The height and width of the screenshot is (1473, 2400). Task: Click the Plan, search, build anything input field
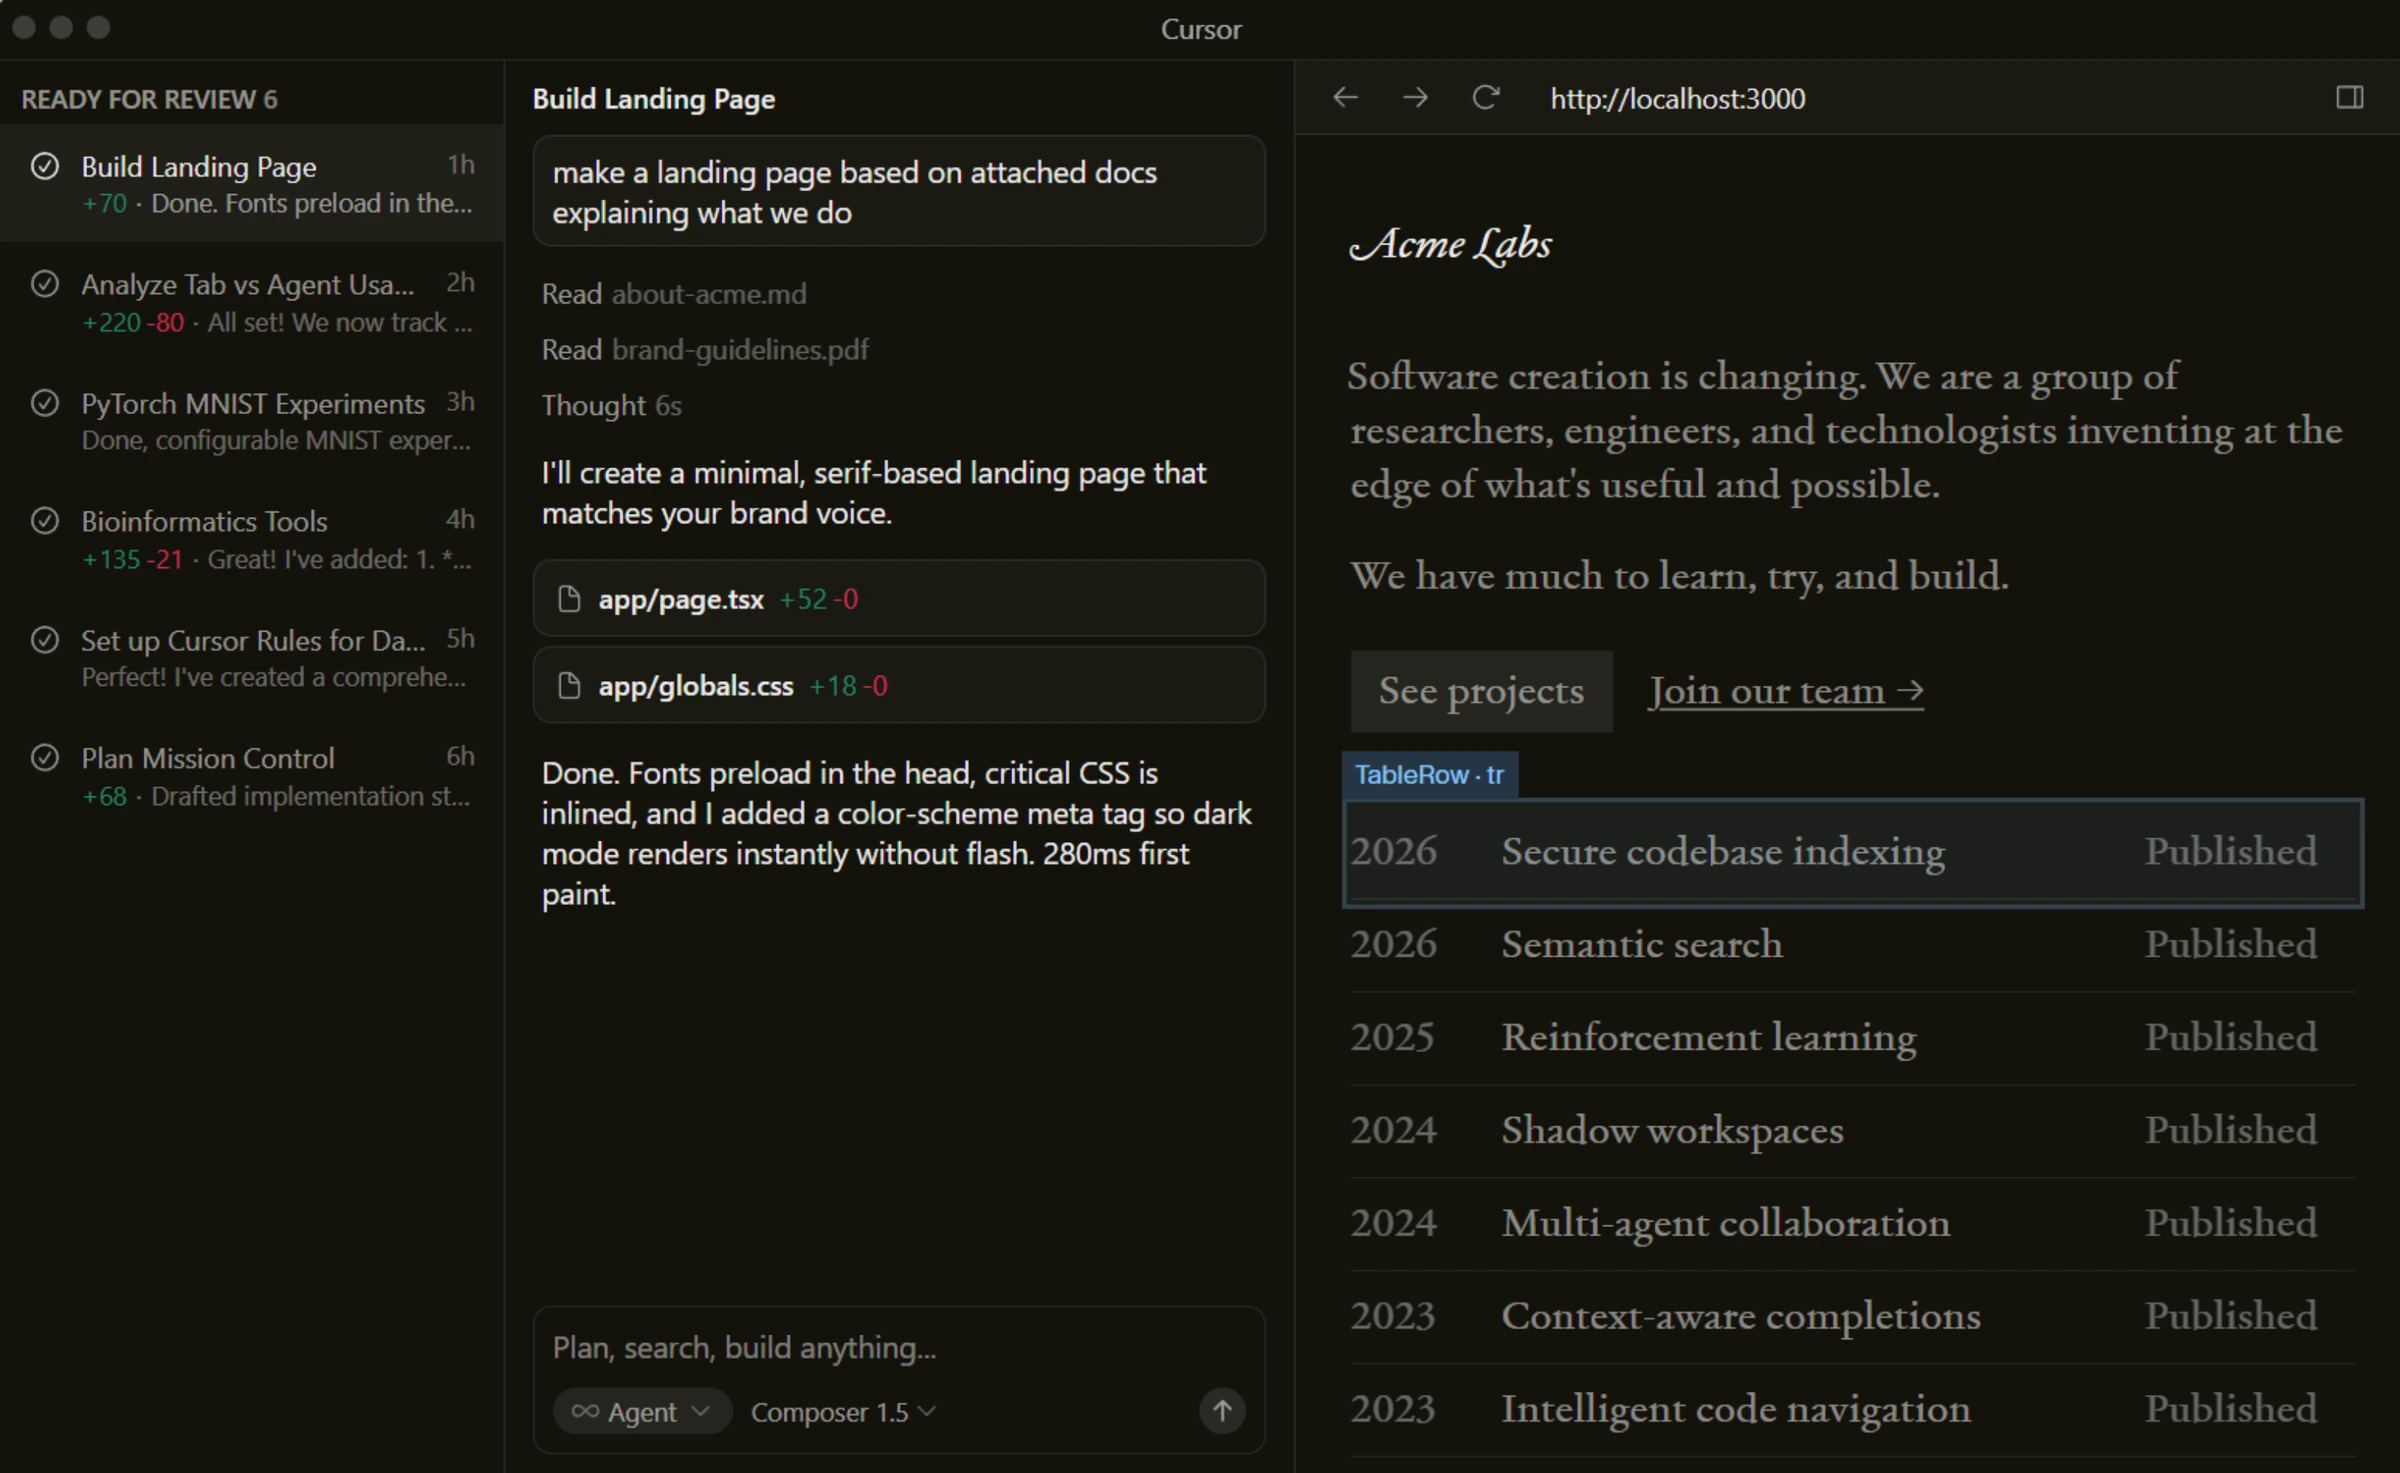(744, 1347)
